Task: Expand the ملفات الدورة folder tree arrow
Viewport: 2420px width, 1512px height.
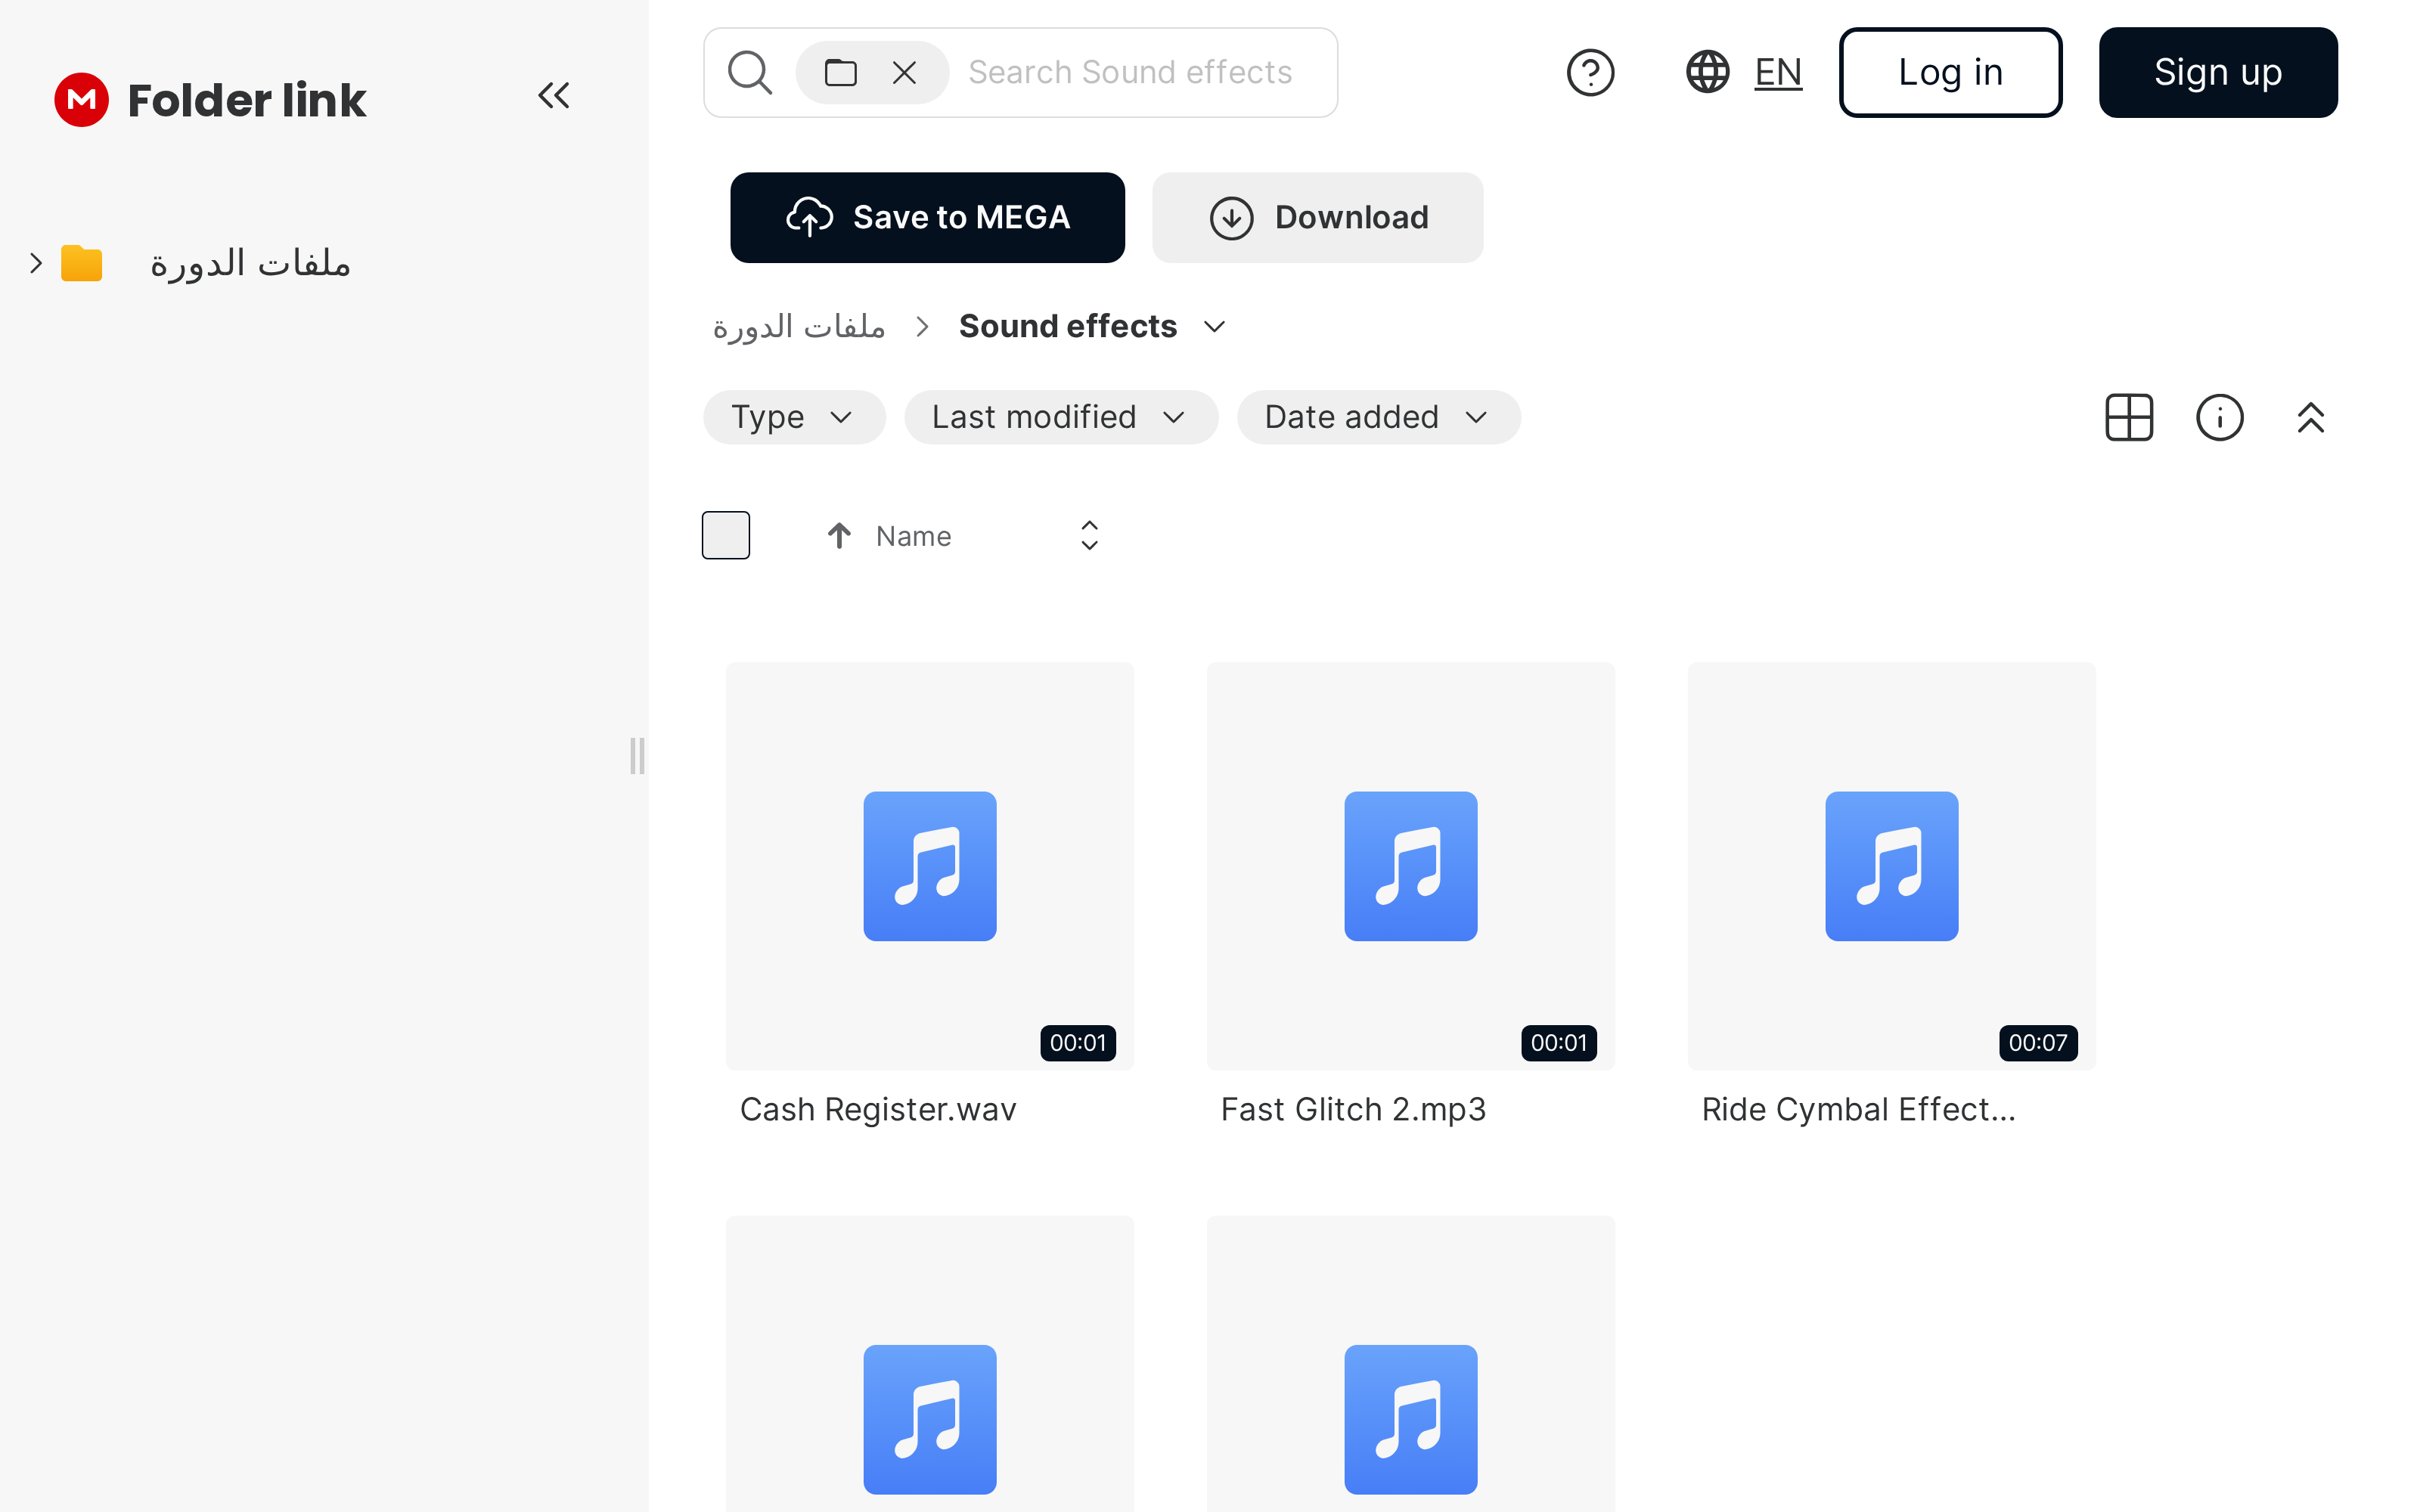Action: pos(36,263)
